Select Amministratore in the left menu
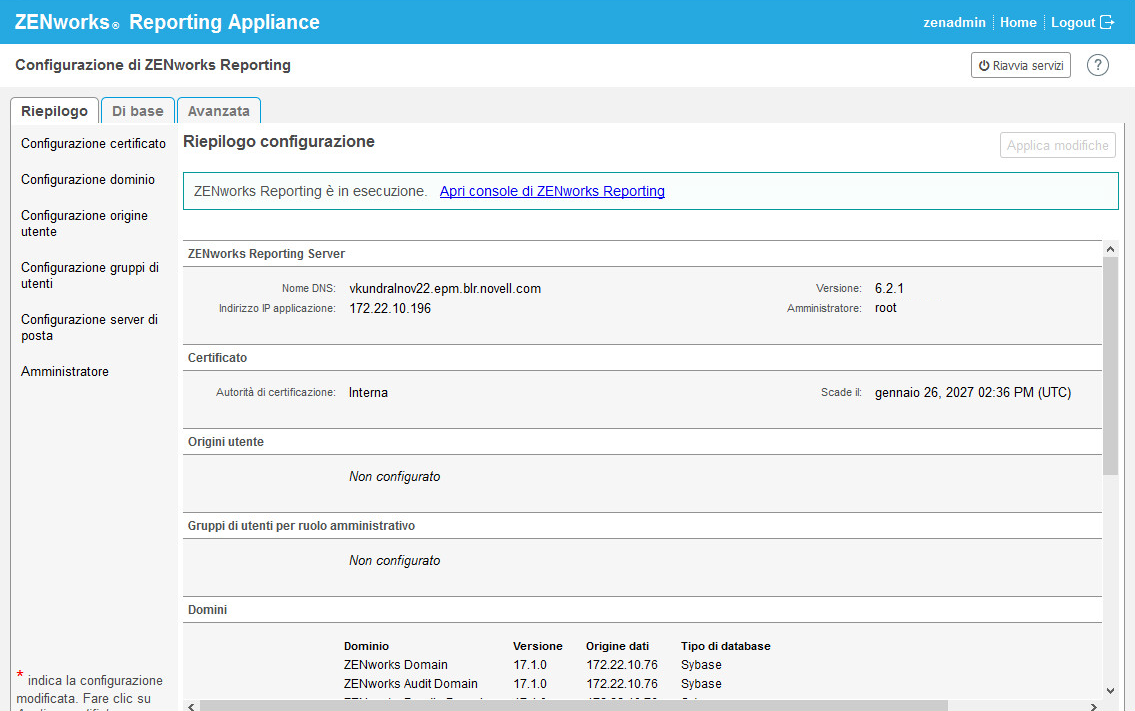1135x711 pixels. [65, 371]
